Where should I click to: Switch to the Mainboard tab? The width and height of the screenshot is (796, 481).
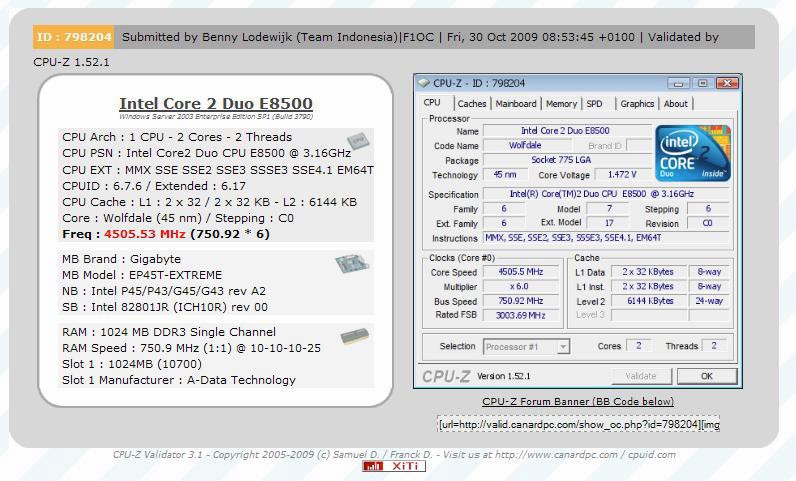click(x=516, y=104)
